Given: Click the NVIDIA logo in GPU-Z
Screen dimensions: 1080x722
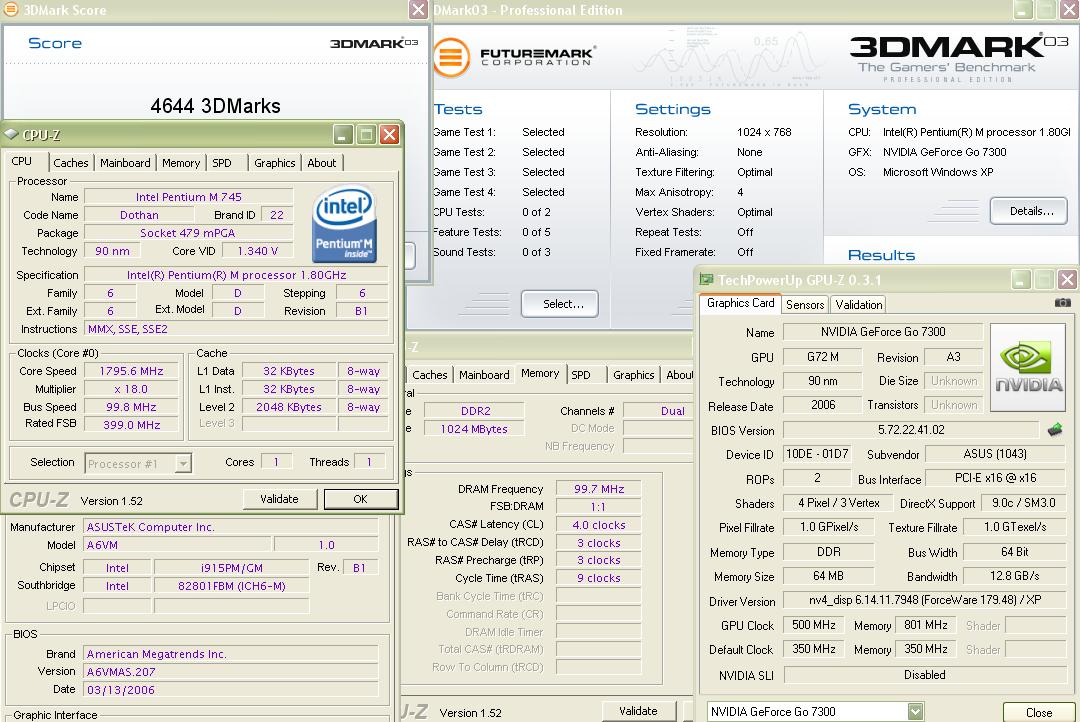Looking at the screenshot, I should tap(1028, 368).
